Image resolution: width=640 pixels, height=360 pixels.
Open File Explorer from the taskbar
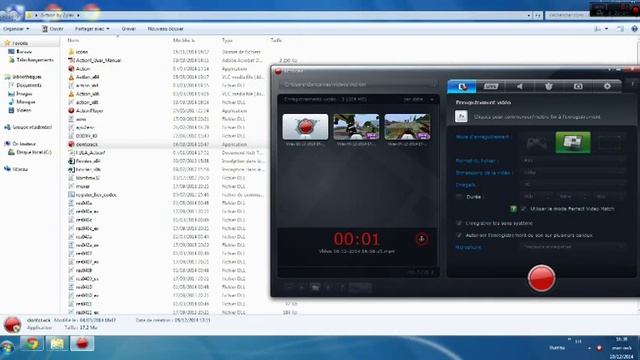coord(57,344)
